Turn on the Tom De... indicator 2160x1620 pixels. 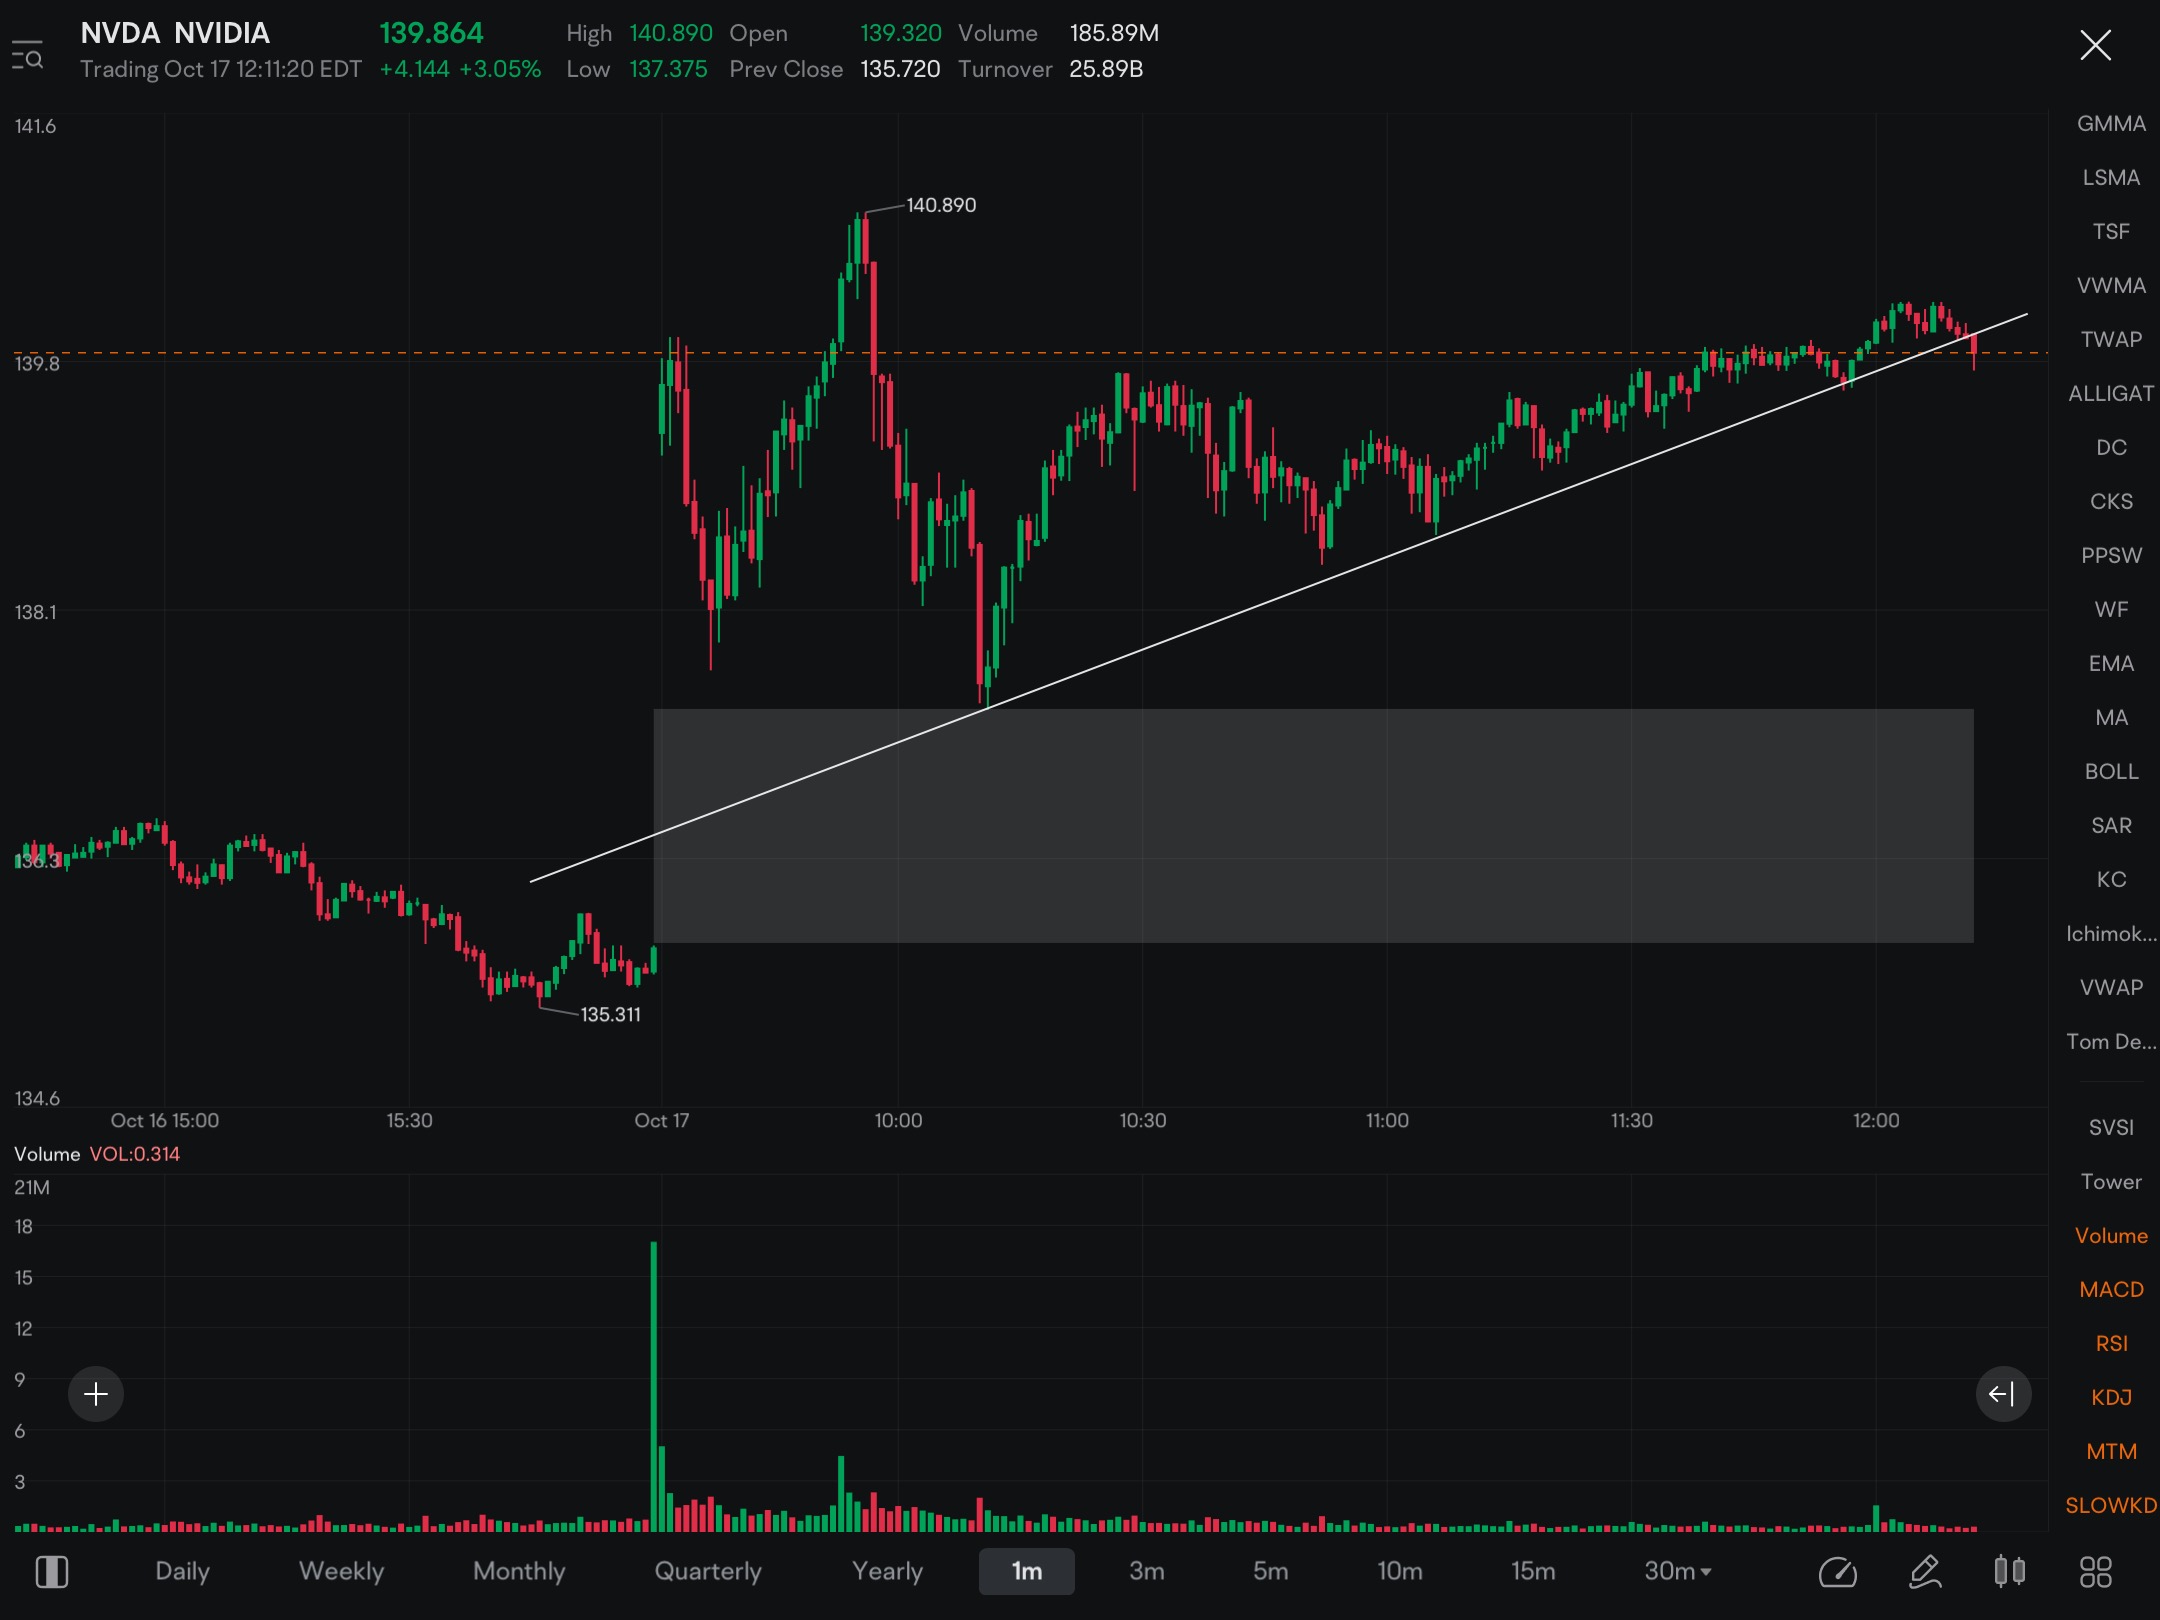(x=2111, y=1042)
